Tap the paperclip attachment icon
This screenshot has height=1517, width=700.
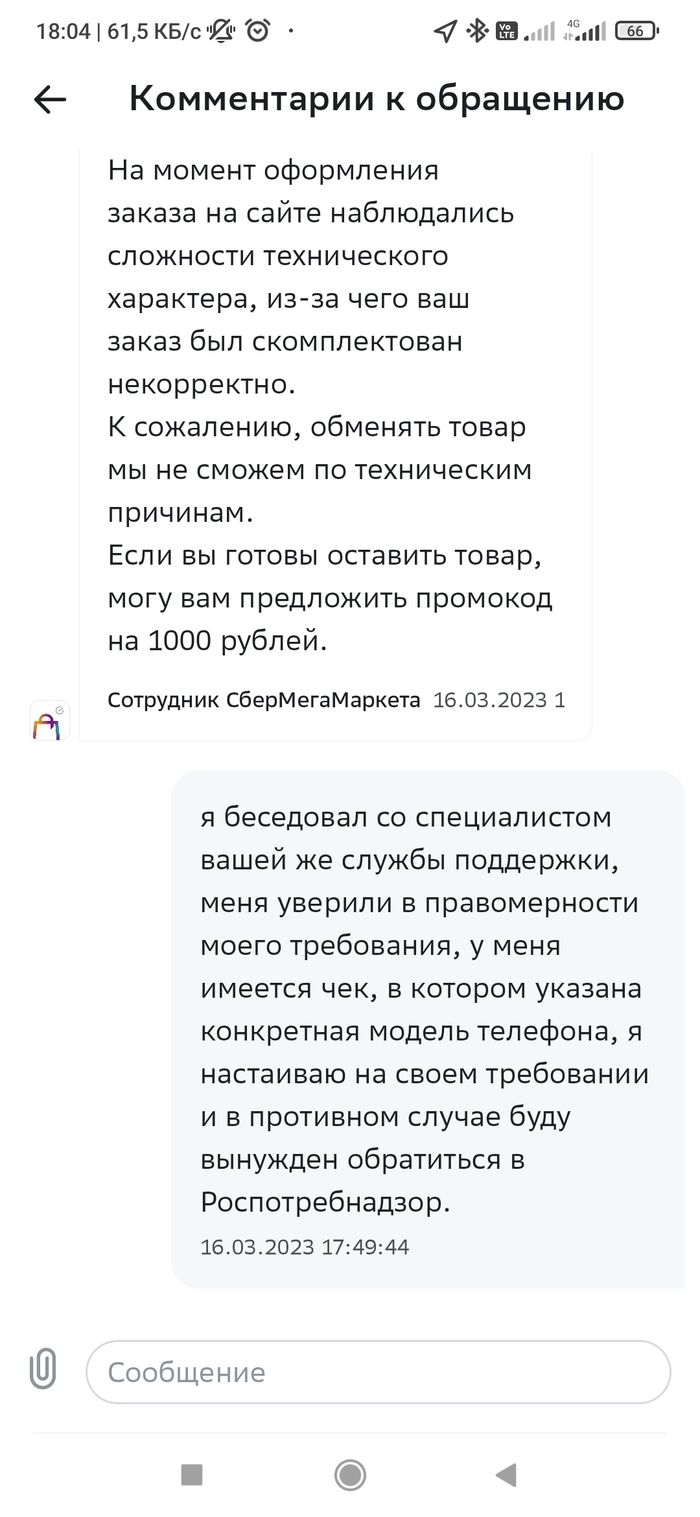(x=43, y=1370)
